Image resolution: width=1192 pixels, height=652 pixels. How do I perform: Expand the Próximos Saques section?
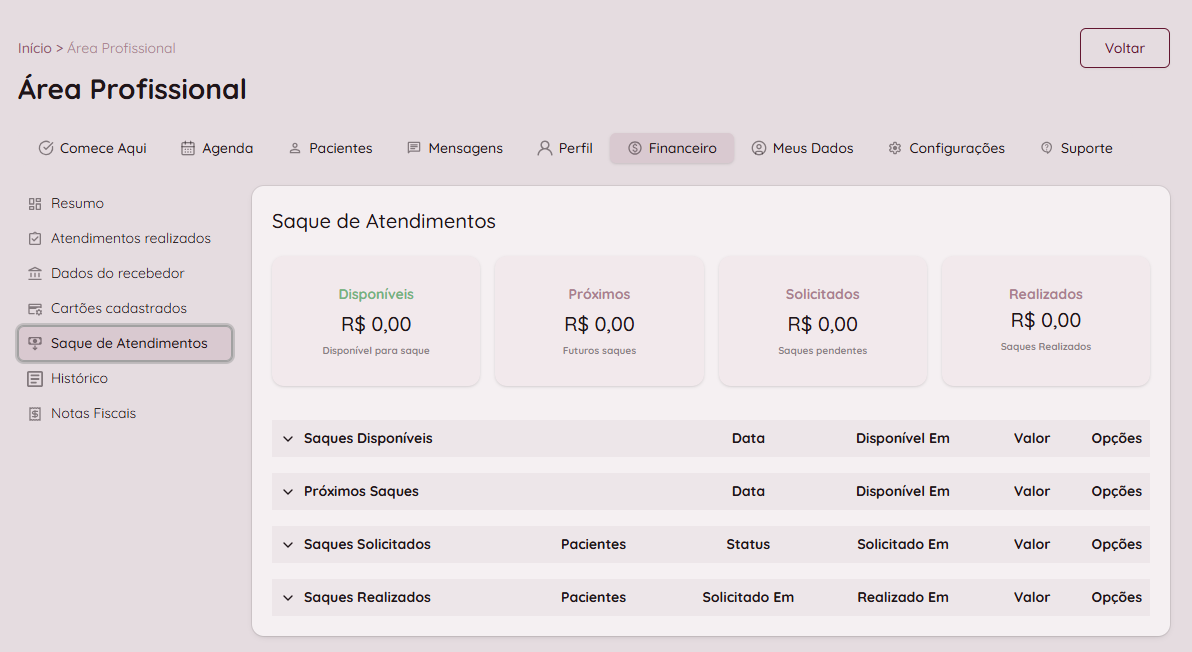pos(288,491)
